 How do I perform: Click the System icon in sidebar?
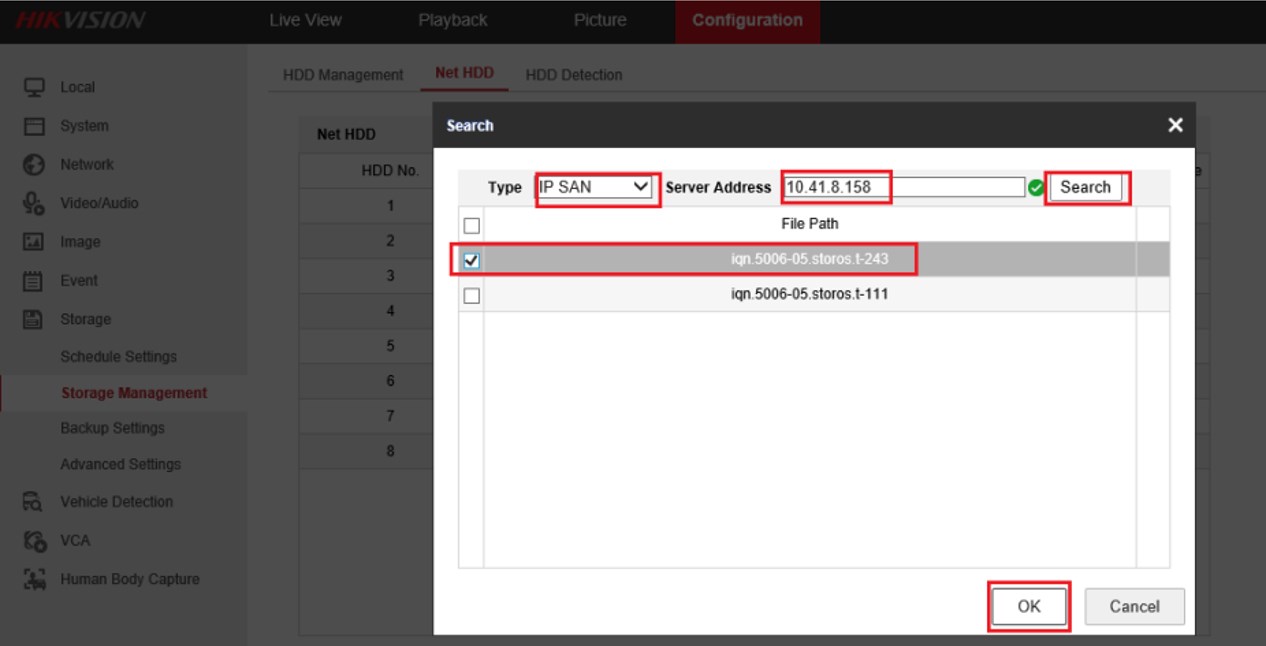[x=34, y=126]
